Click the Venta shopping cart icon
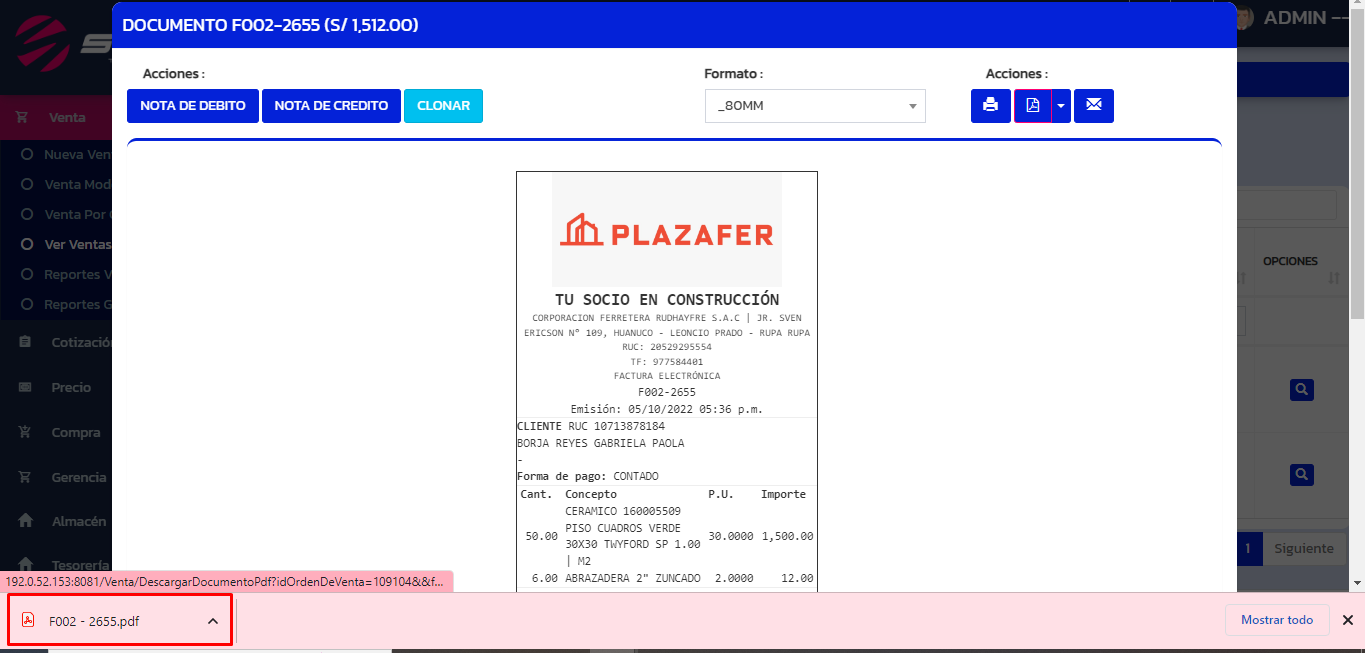This screenshot has height=653, width=1365. pyautogui.click(x=22, y=117)
